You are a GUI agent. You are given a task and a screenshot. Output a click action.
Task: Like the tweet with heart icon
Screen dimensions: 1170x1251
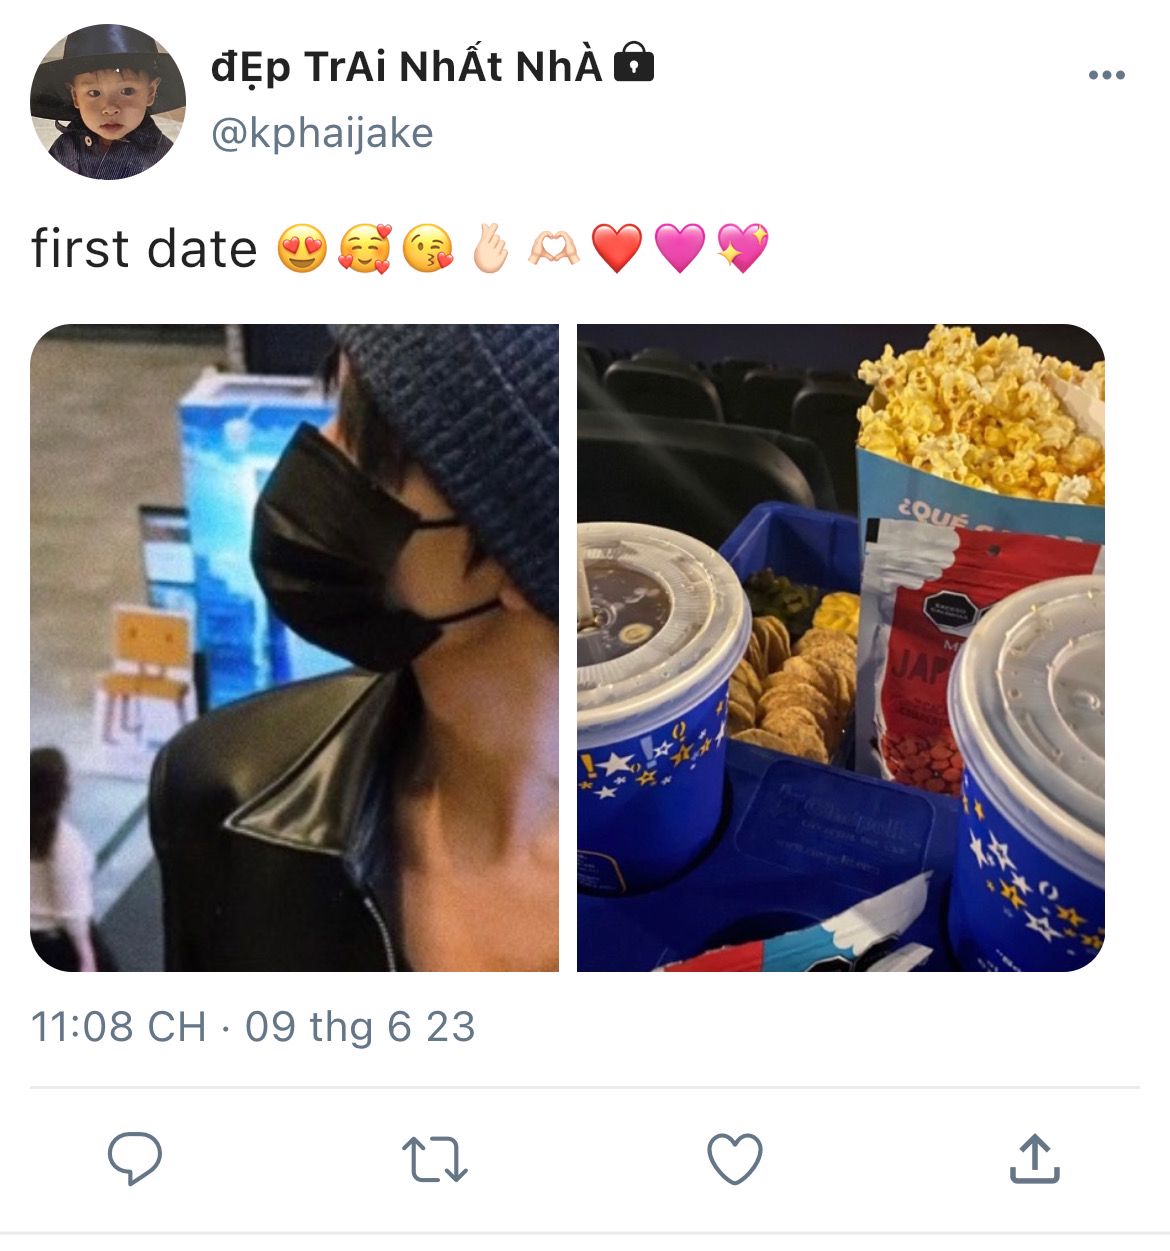(735, 1159)
